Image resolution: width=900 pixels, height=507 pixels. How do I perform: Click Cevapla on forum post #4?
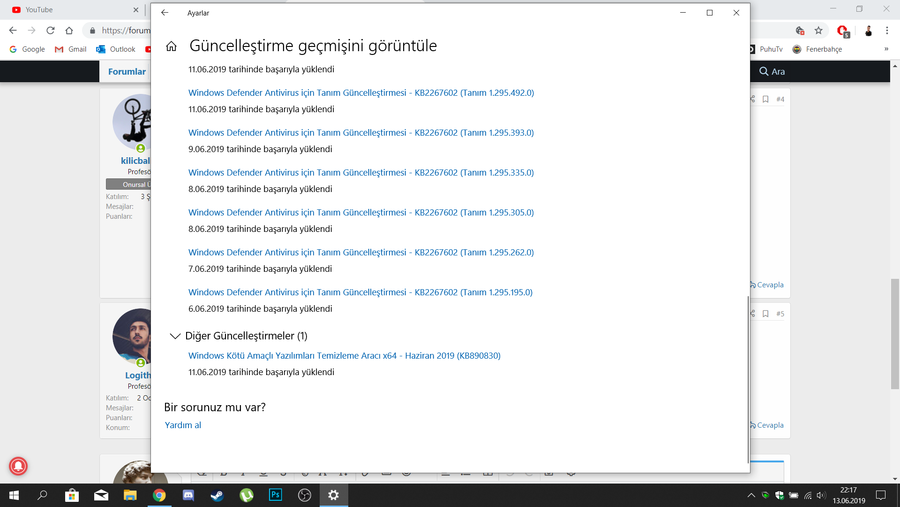(767, 285)
